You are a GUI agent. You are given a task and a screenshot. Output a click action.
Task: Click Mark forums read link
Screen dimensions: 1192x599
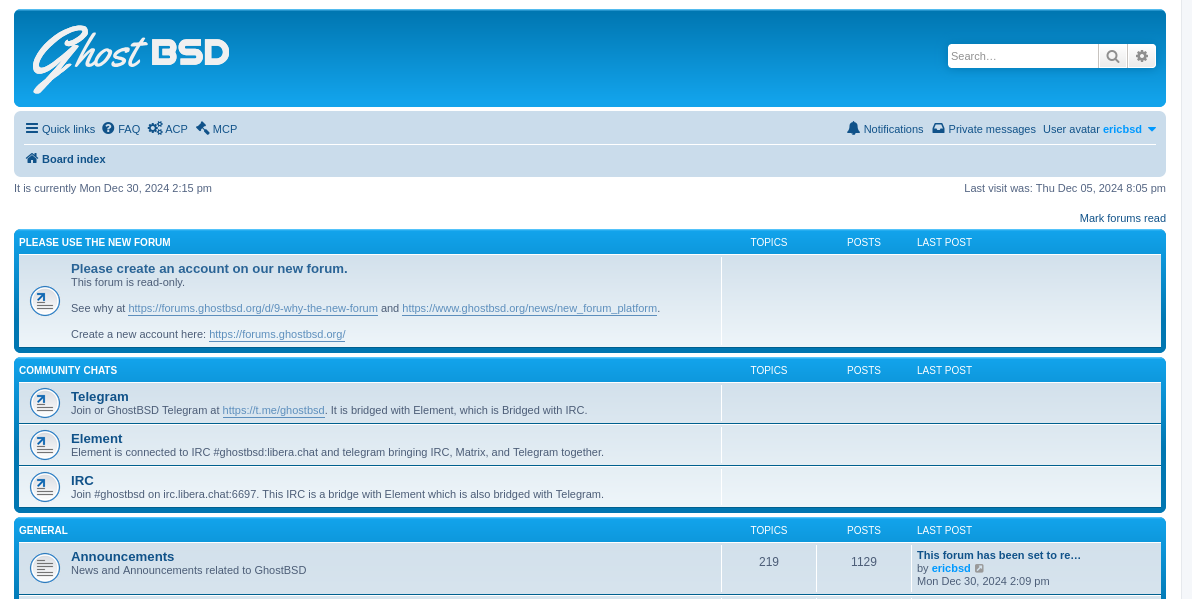coord(1122,218)
